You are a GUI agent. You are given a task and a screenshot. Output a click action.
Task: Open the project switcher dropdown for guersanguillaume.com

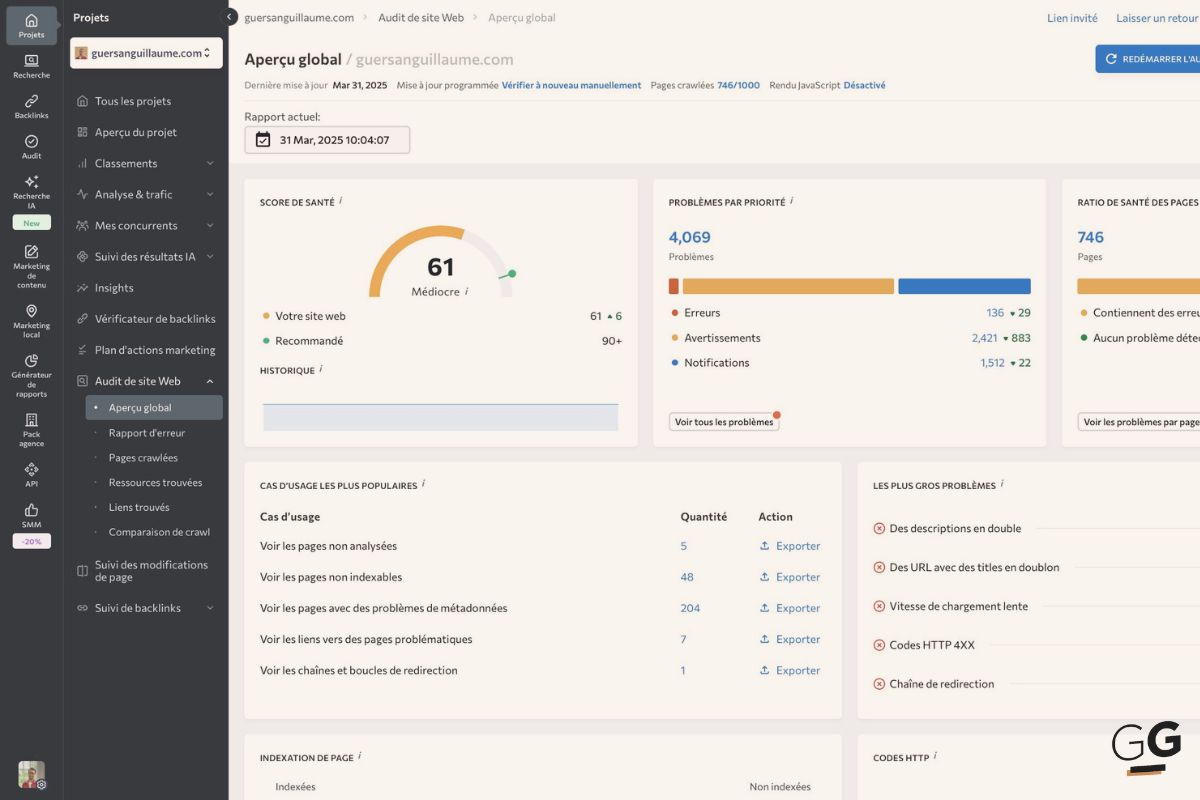coord(146,51)
